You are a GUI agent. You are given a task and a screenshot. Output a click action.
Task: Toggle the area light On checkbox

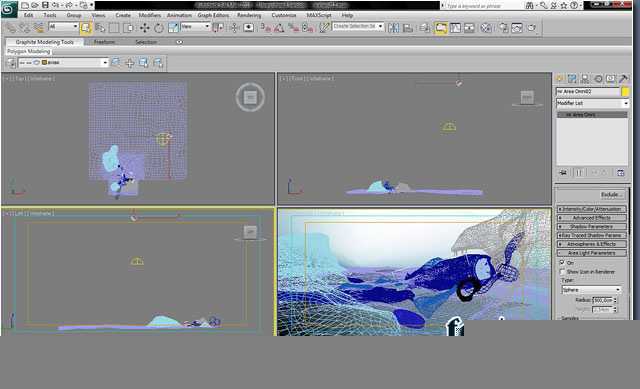562,262
